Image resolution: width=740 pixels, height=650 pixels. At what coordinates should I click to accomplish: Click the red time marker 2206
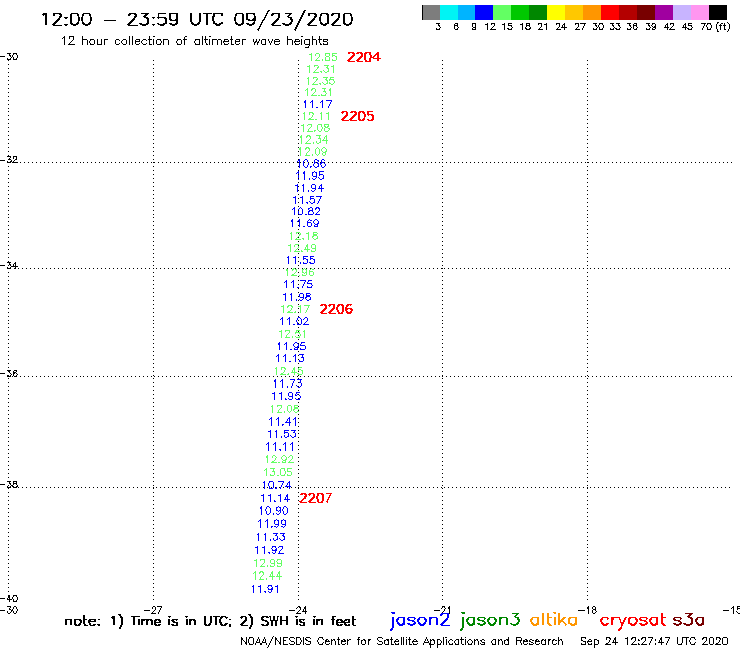336,309
